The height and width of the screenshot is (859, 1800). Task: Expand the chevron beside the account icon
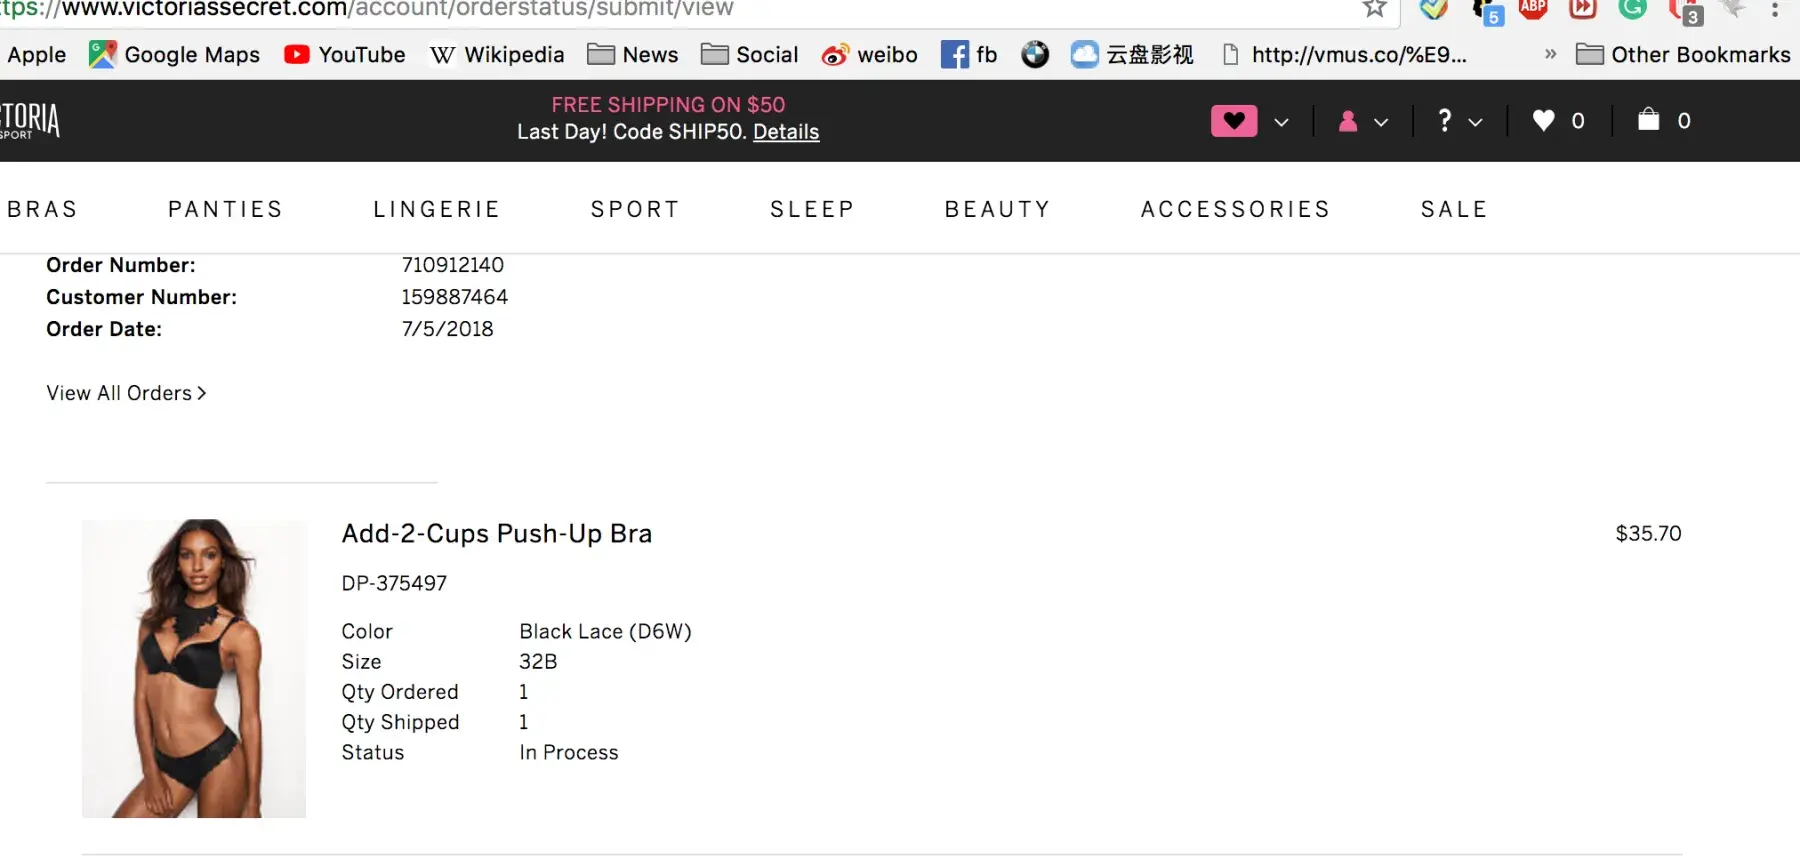click(1381, 122)
